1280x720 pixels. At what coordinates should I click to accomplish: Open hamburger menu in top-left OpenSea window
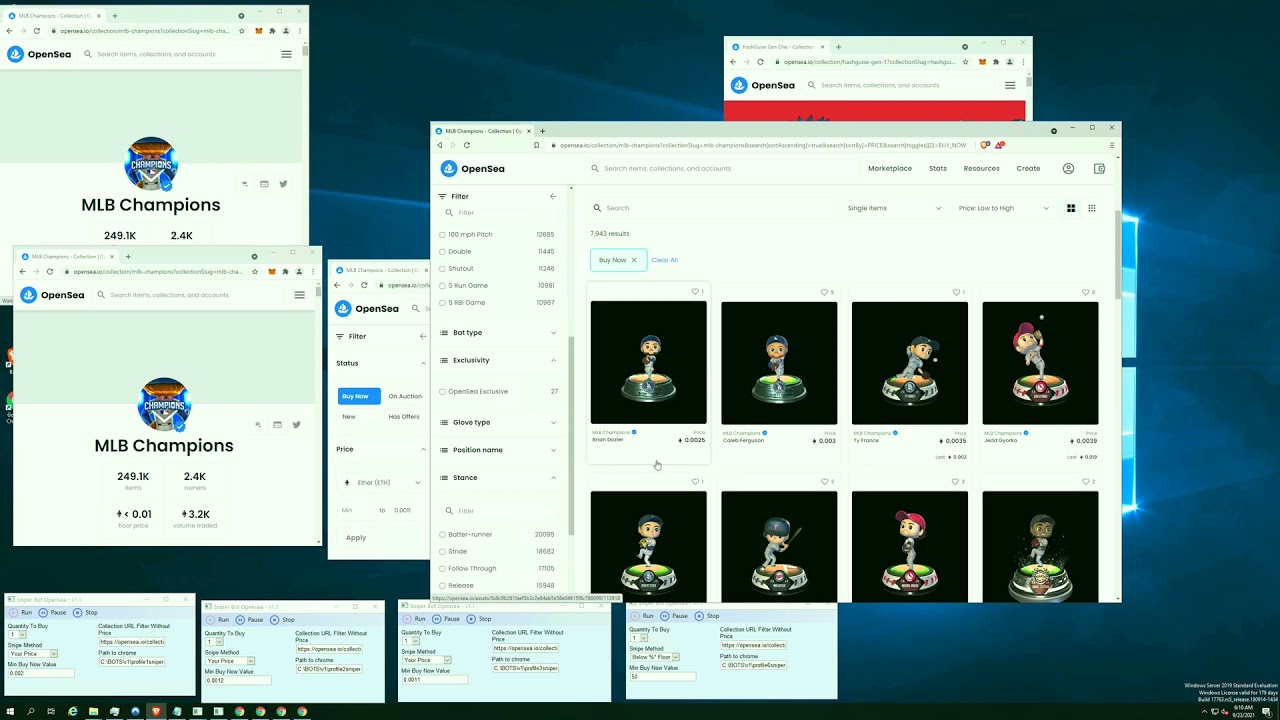tap(286, 54)
